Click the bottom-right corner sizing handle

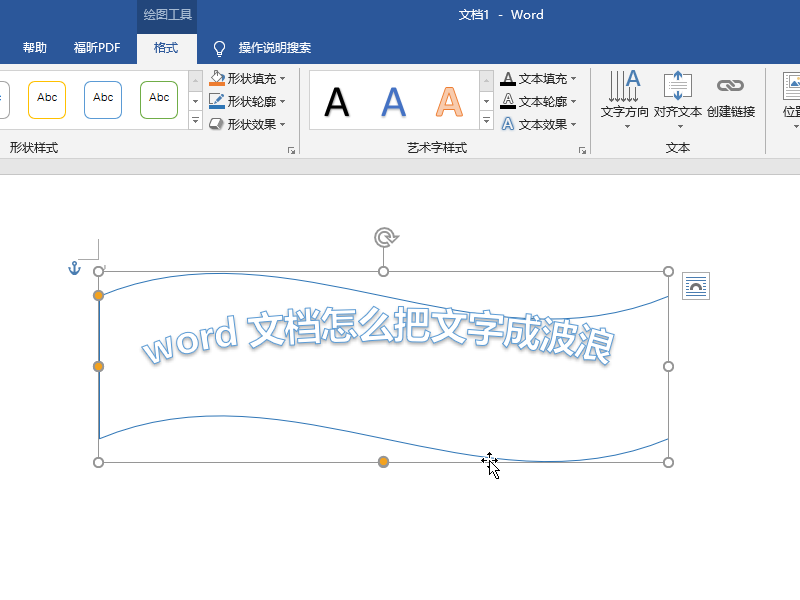[x=668, y=462]
